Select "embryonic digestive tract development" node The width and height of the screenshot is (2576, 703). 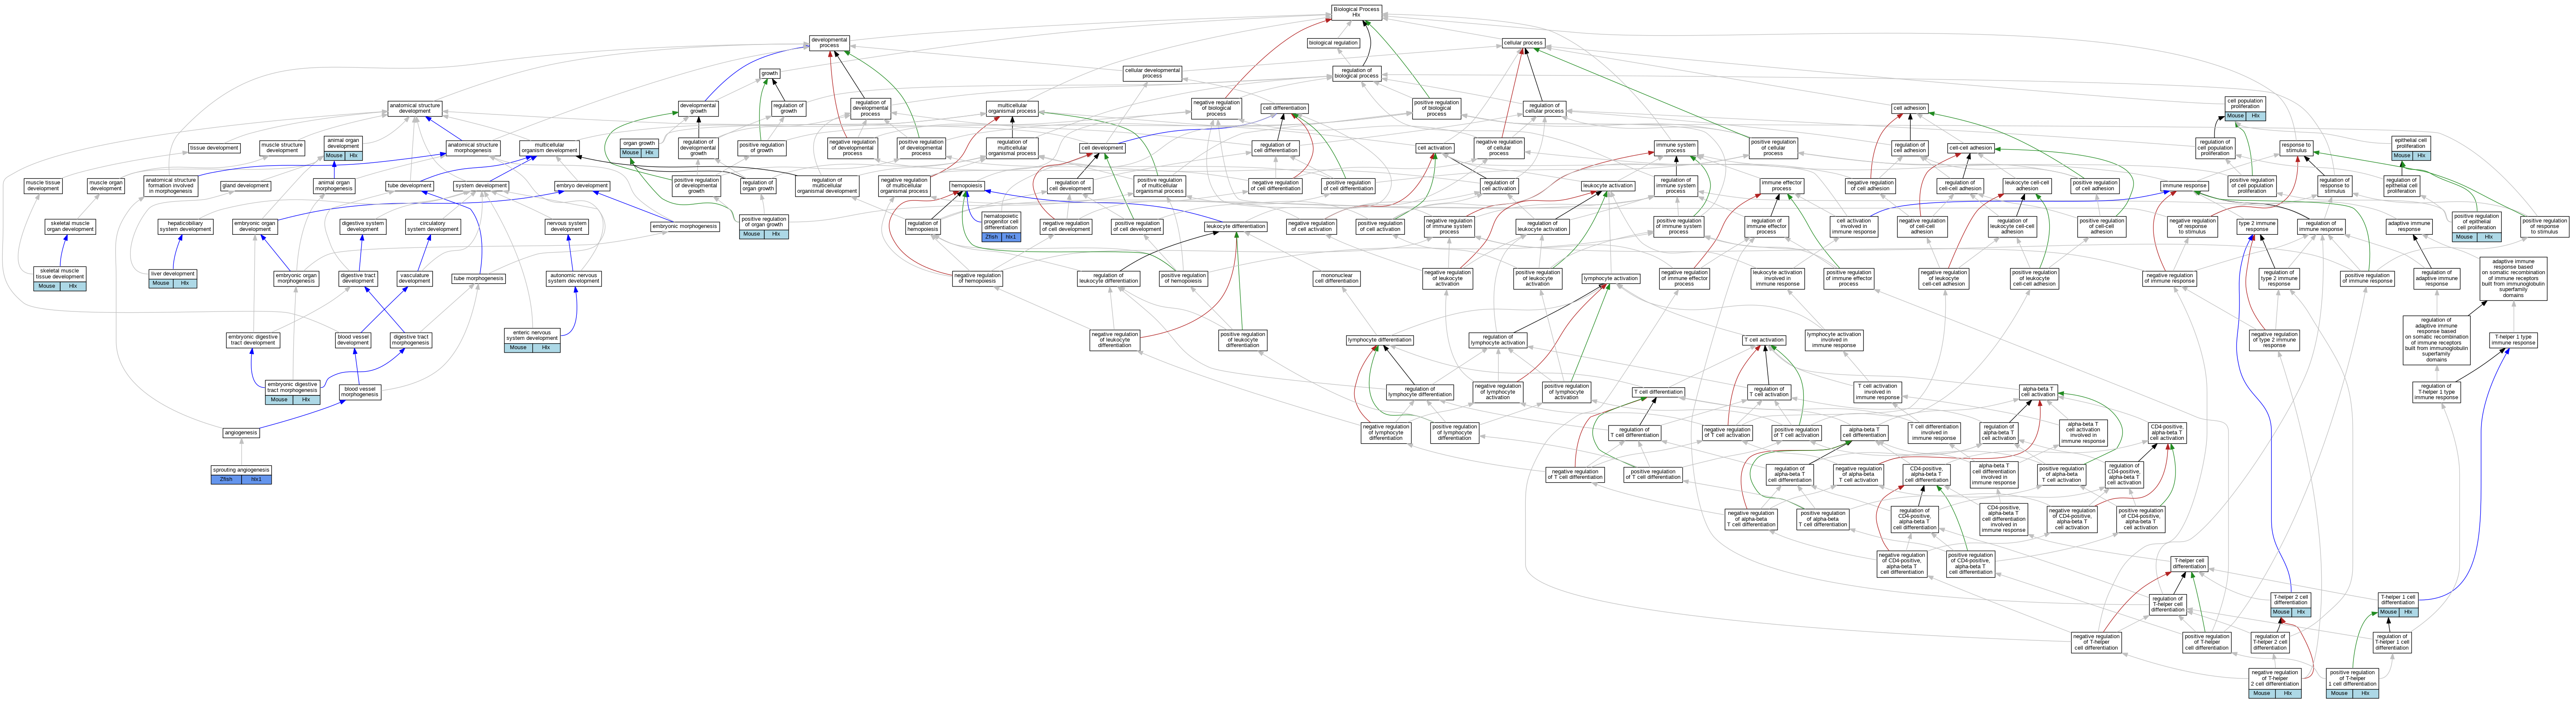point(253,340)
